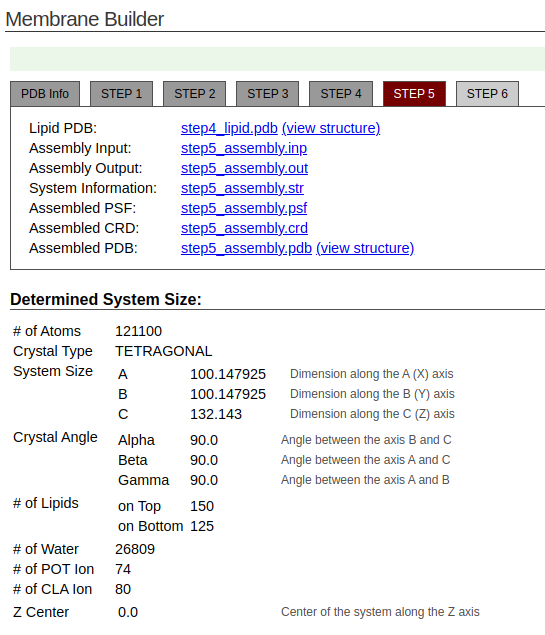
Task: Click the 'Assembled CRD:' label
Action: 84,228
